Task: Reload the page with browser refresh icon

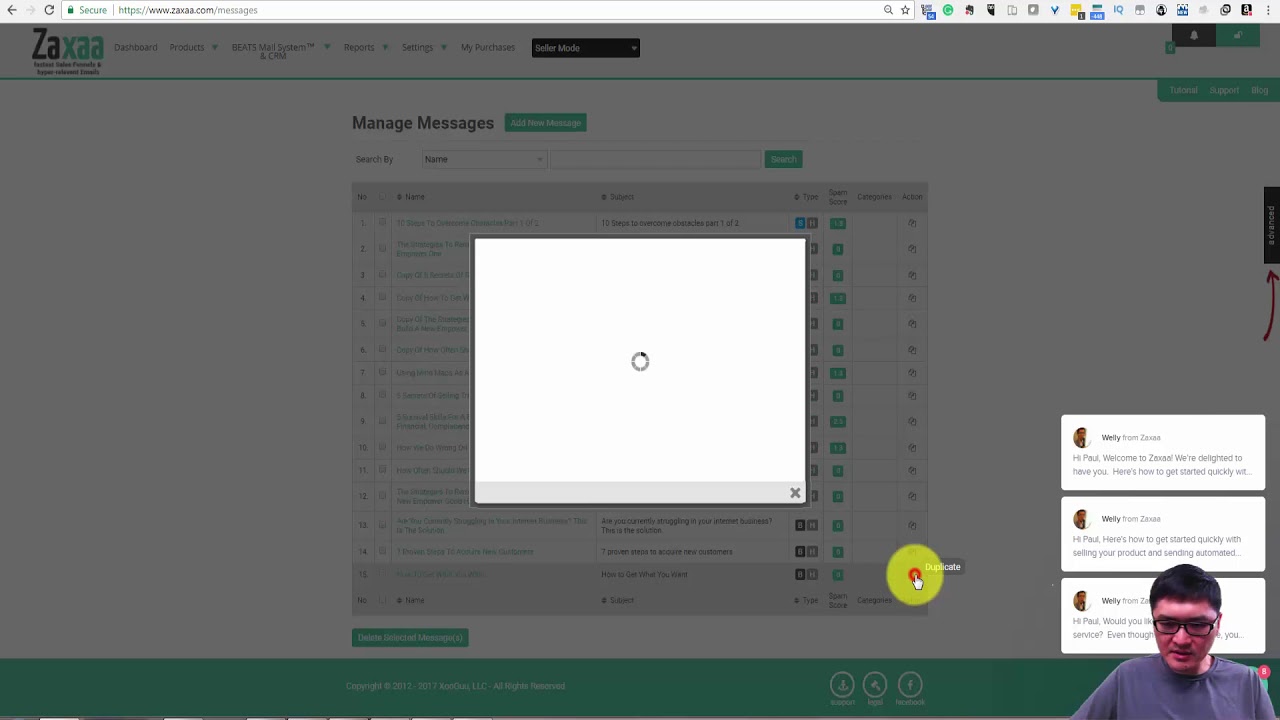Action: coord(49,10)
